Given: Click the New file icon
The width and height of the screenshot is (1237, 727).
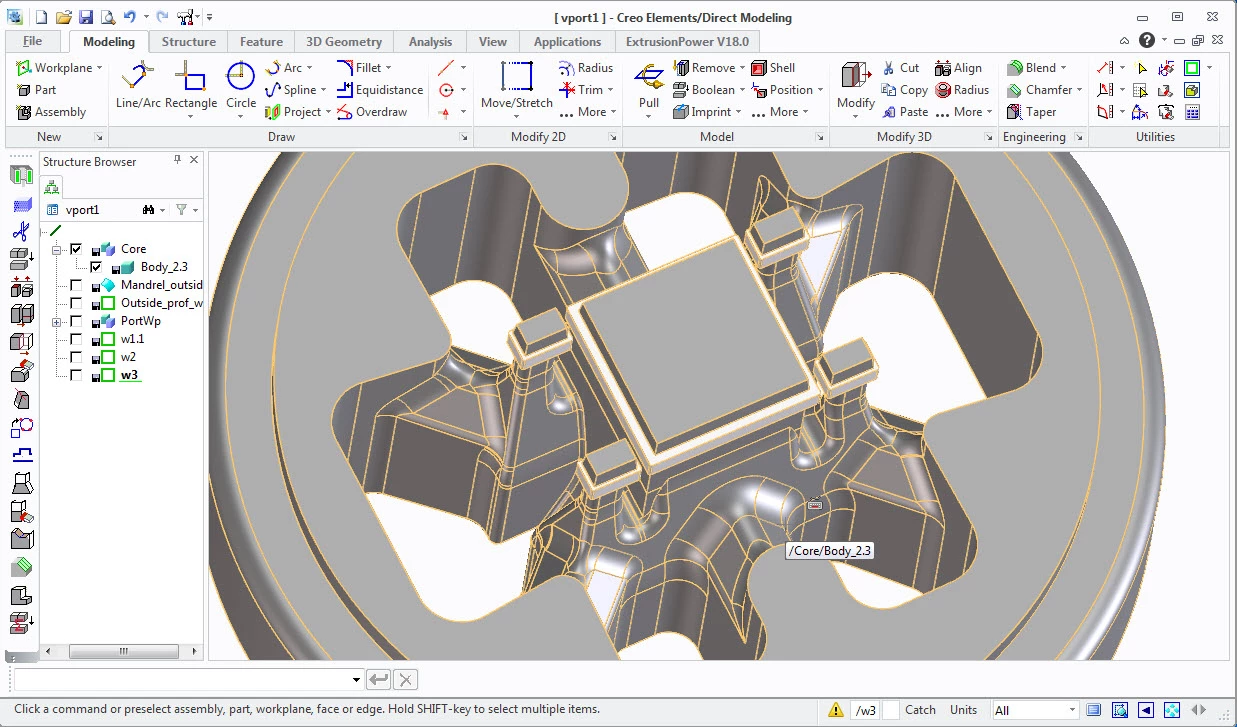Looking at the screenshot, I should [41, 17].
